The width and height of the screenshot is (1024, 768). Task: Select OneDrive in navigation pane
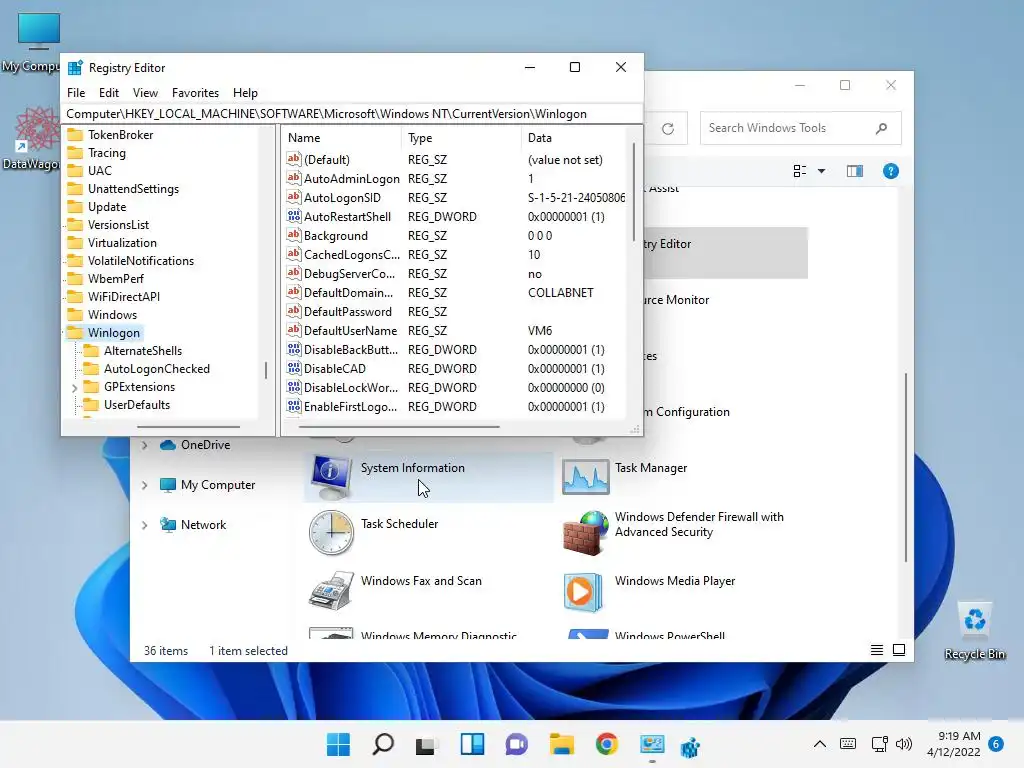205,445
